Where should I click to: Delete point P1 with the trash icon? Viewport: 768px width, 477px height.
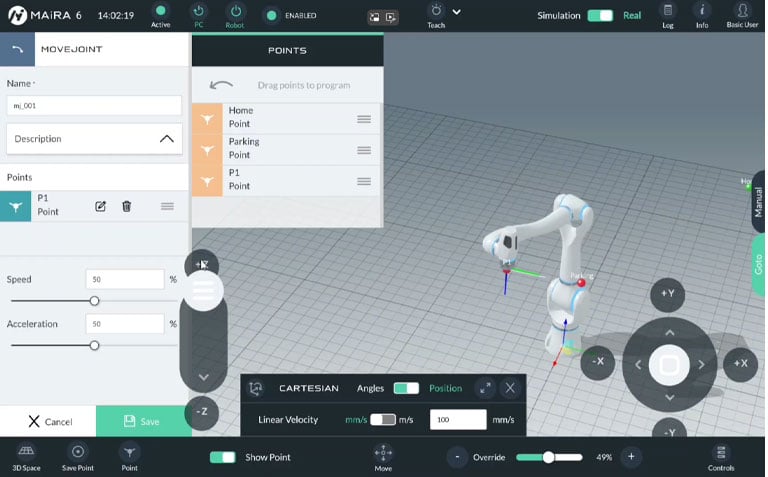click(127, 206)
